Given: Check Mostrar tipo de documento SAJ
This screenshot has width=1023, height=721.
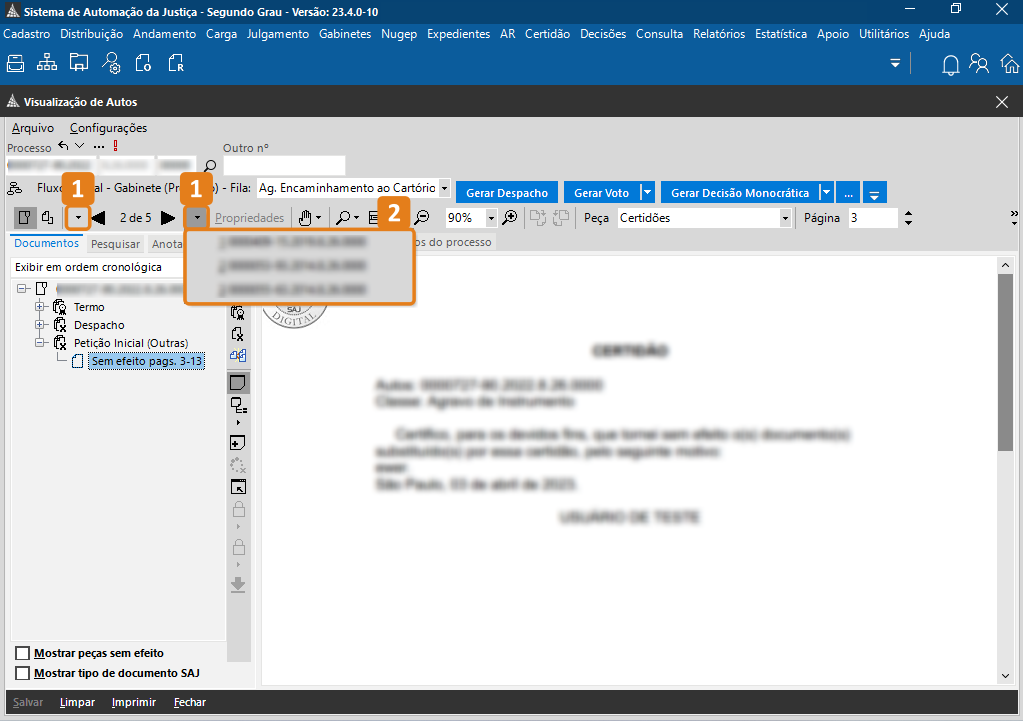Looking at the screenshot, I should tap(22, 673).
